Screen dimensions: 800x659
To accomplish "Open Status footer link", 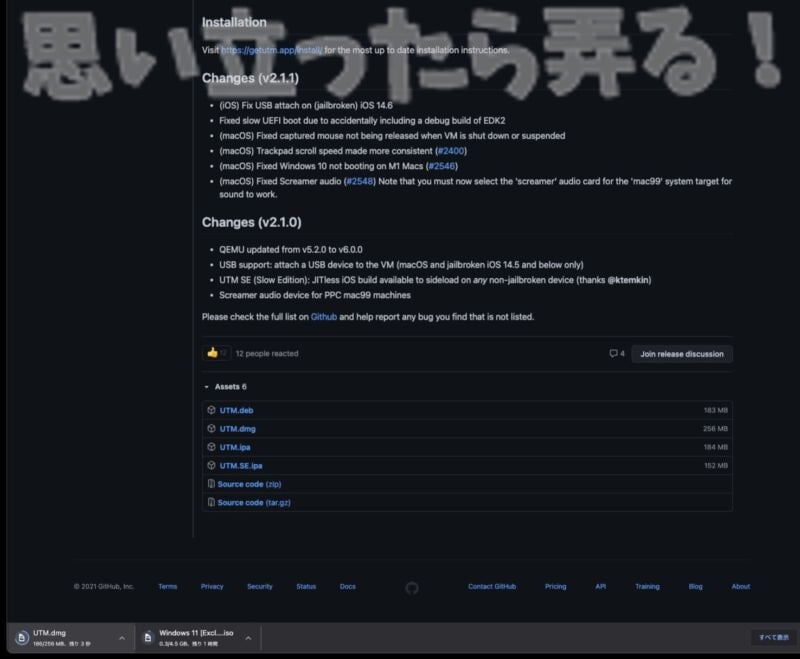I will (306, 587).
